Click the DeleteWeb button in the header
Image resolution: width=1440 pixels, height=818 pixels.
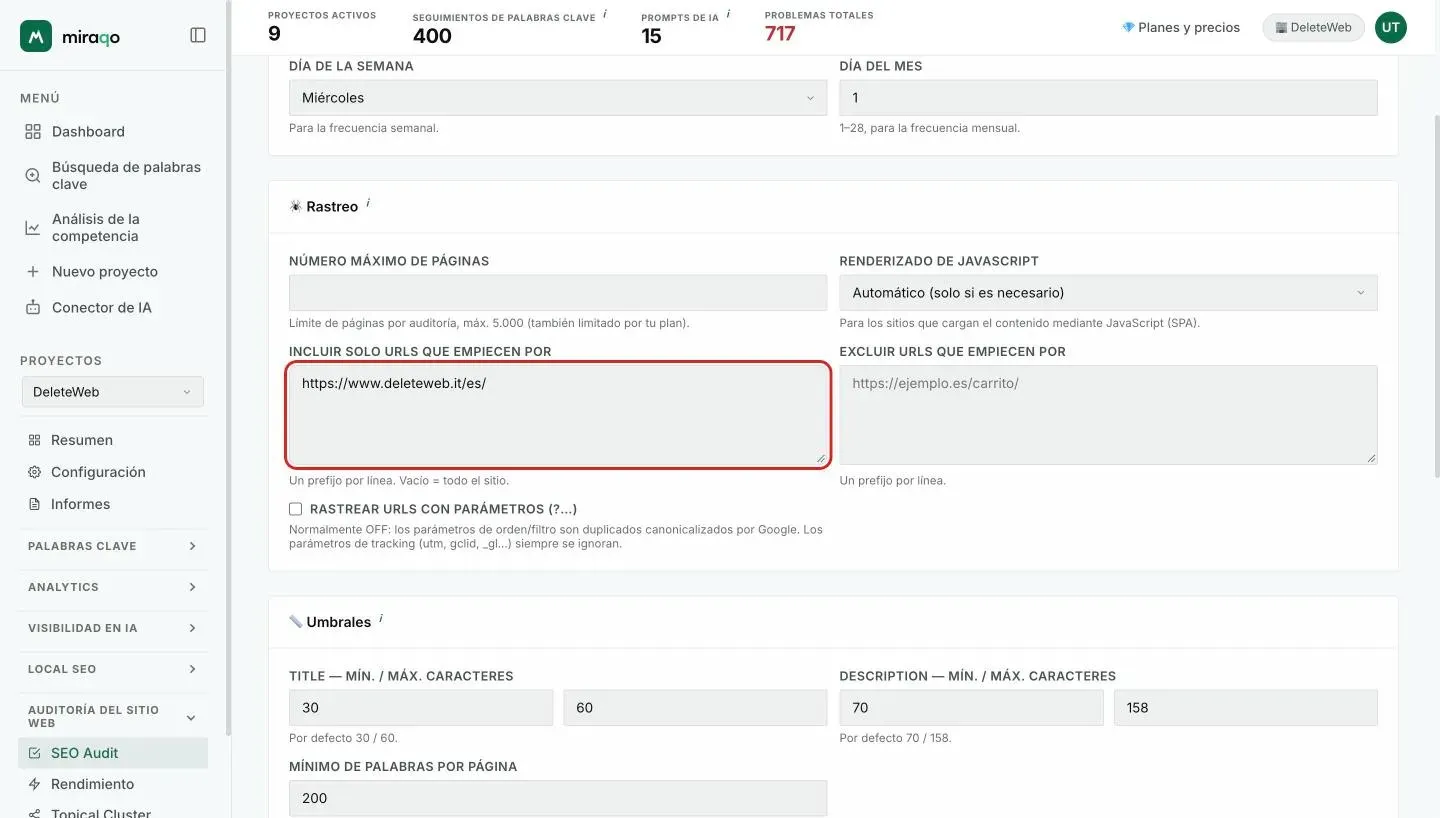pos(1313,28)
